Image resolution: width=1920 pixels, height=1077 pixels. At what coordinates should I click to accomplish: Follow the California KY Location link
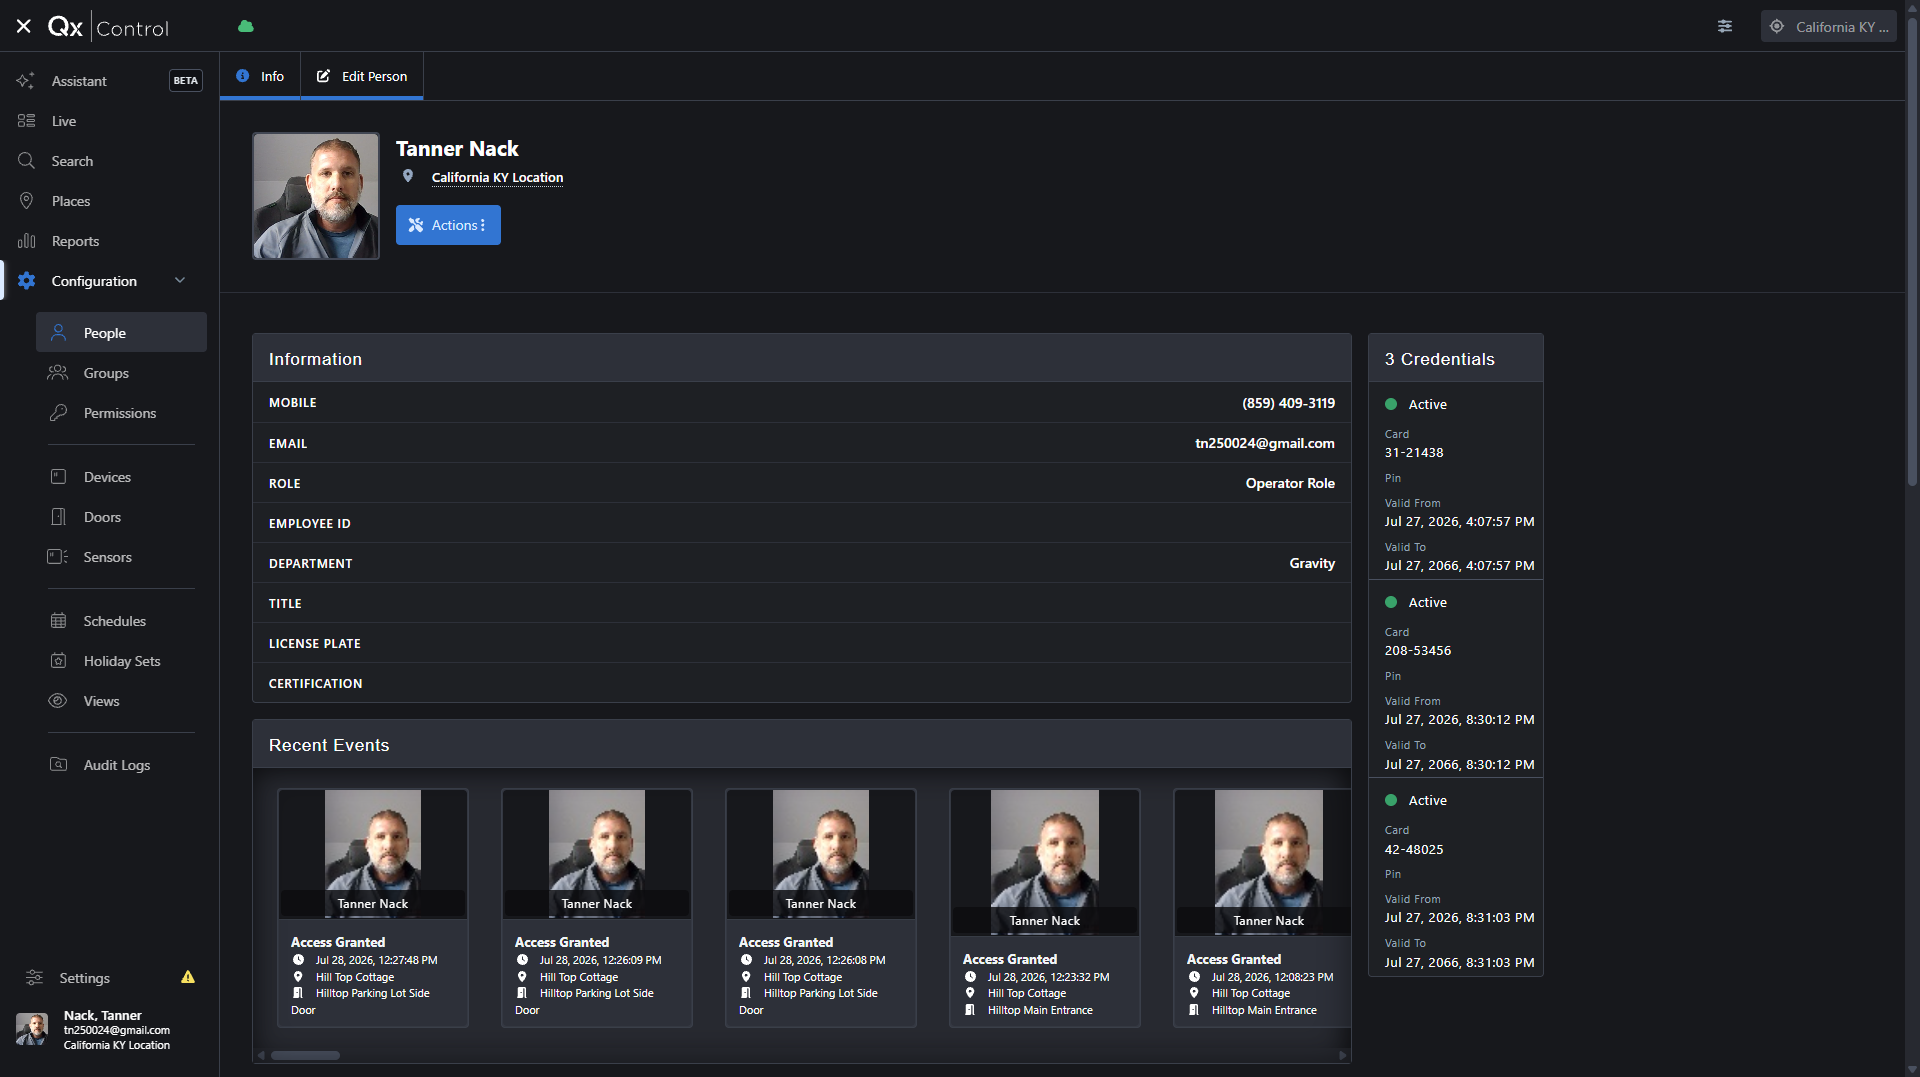(x=497, y=178)
